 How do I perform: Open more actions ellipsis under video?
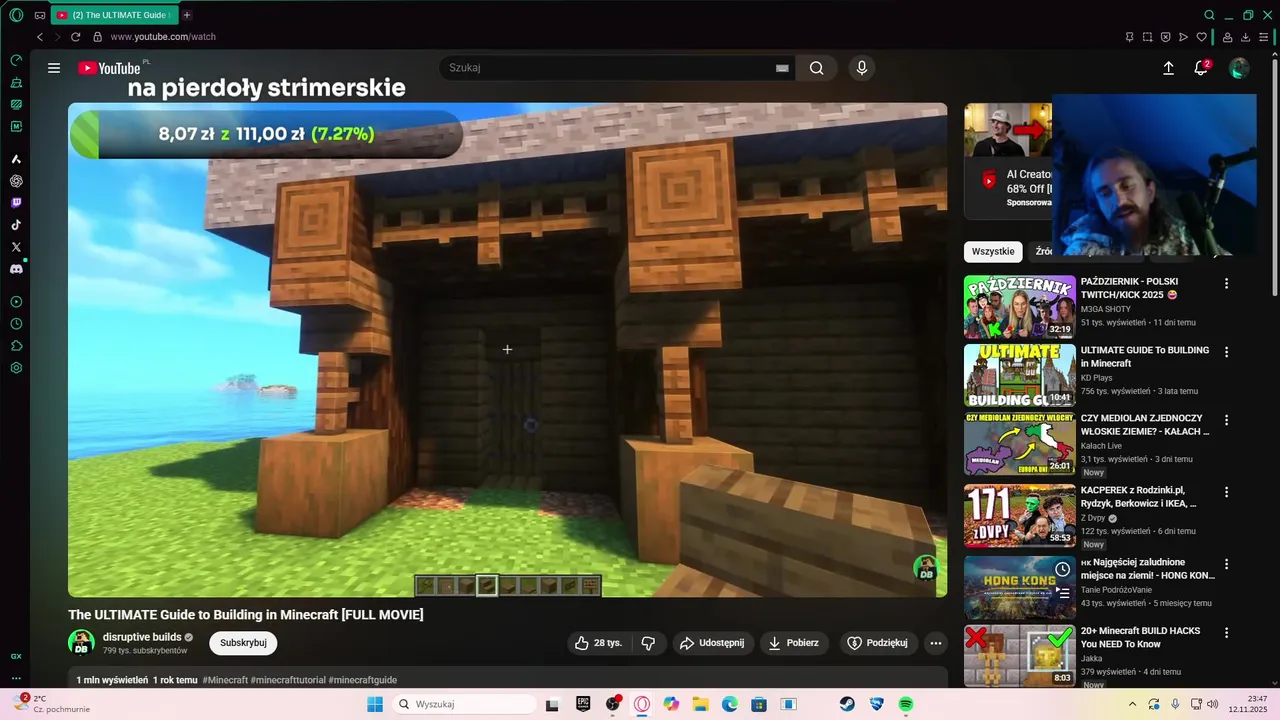click(x=936, y=643)
